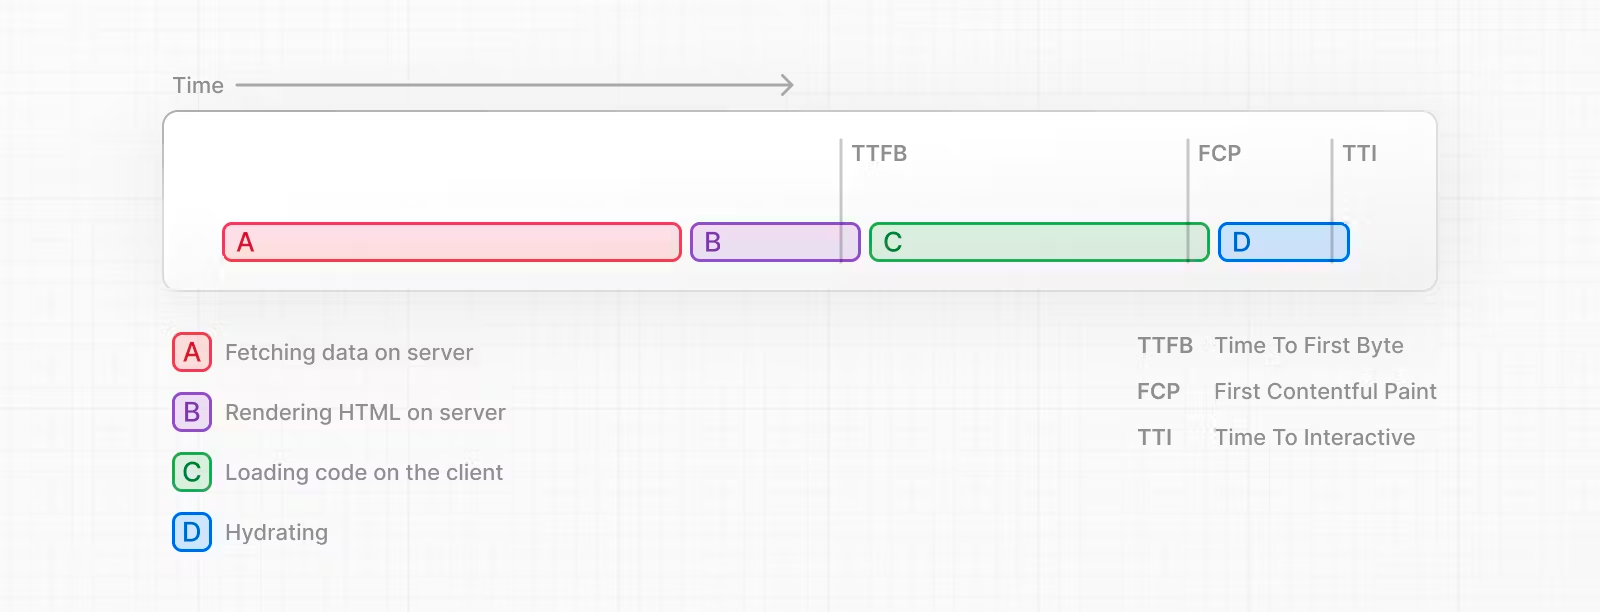Click the Time To Interactive definition
This screenshot has width=1600, height=612.
[x=1315, y=437]
